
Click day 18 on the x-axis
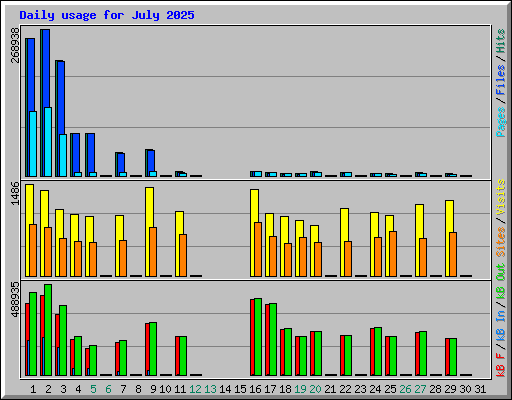coord(285,389)
